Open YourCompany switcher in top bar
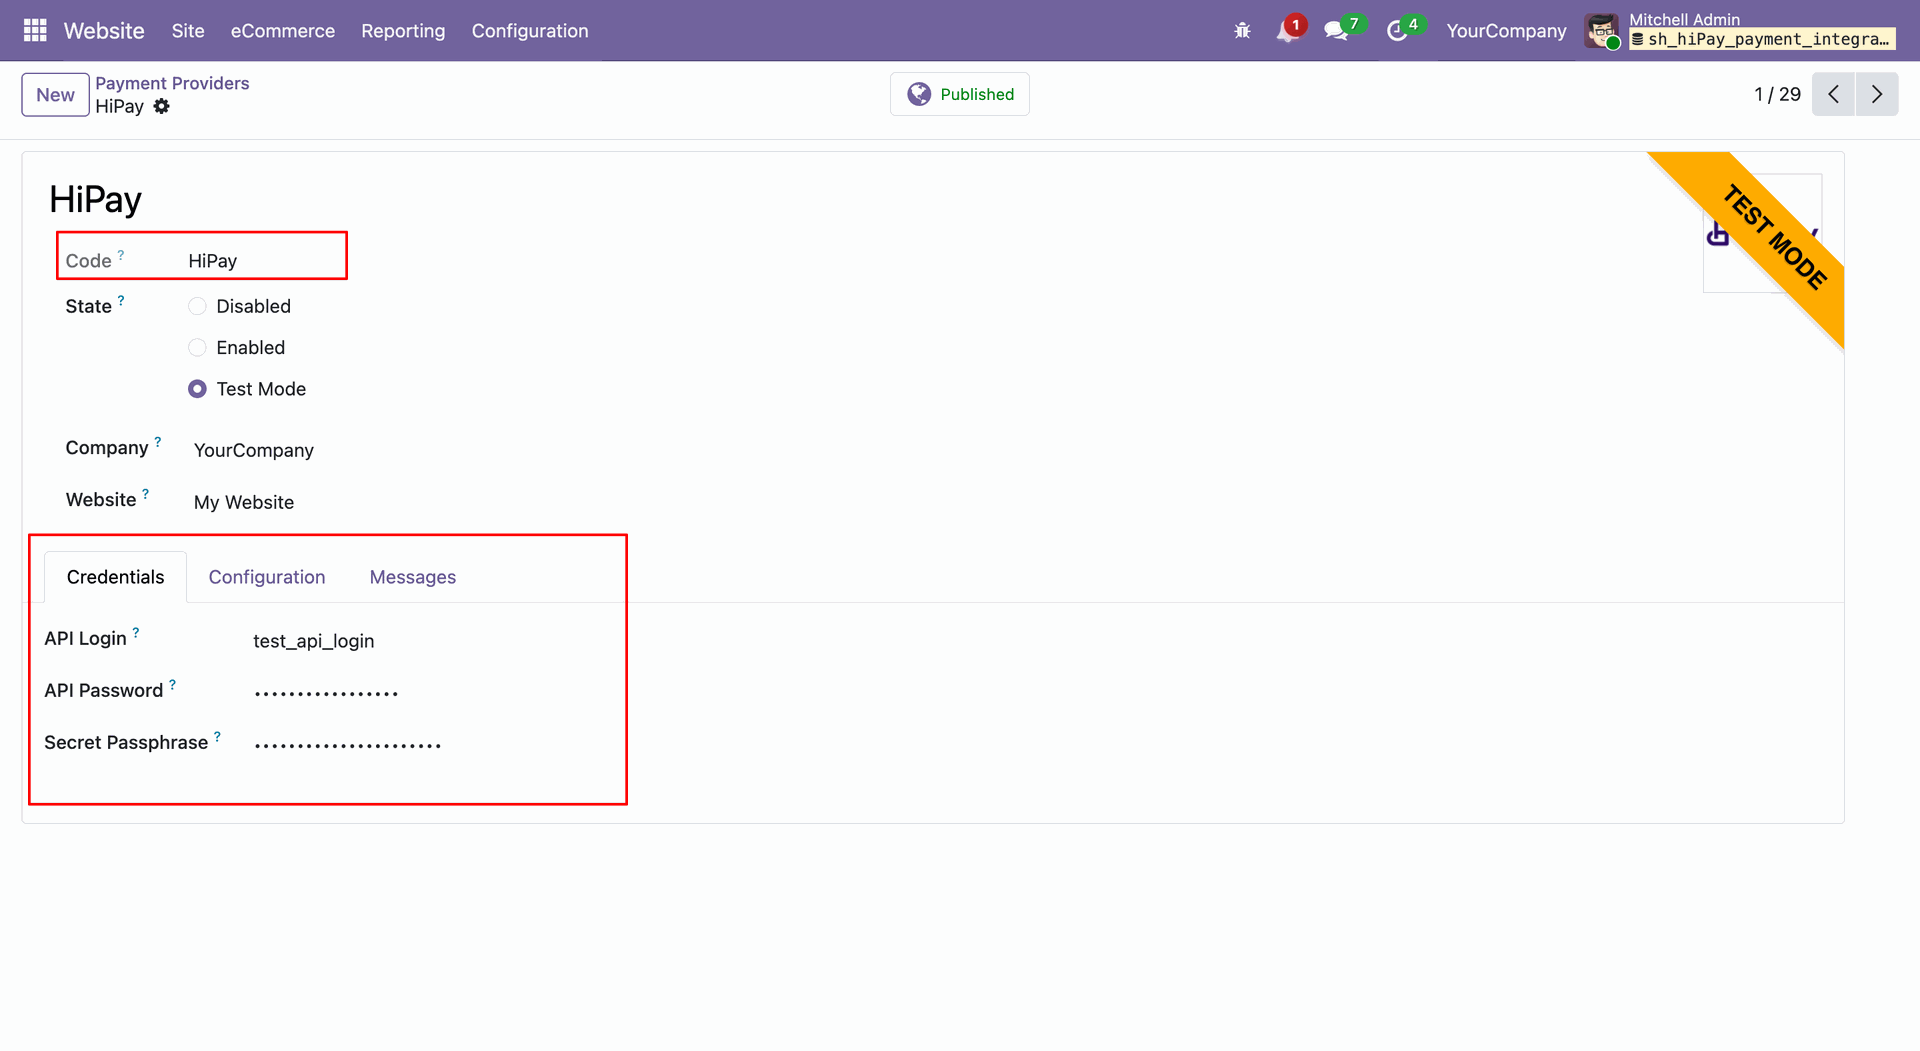Viewport: 1920px width, 1051px height. [1506, 31]
